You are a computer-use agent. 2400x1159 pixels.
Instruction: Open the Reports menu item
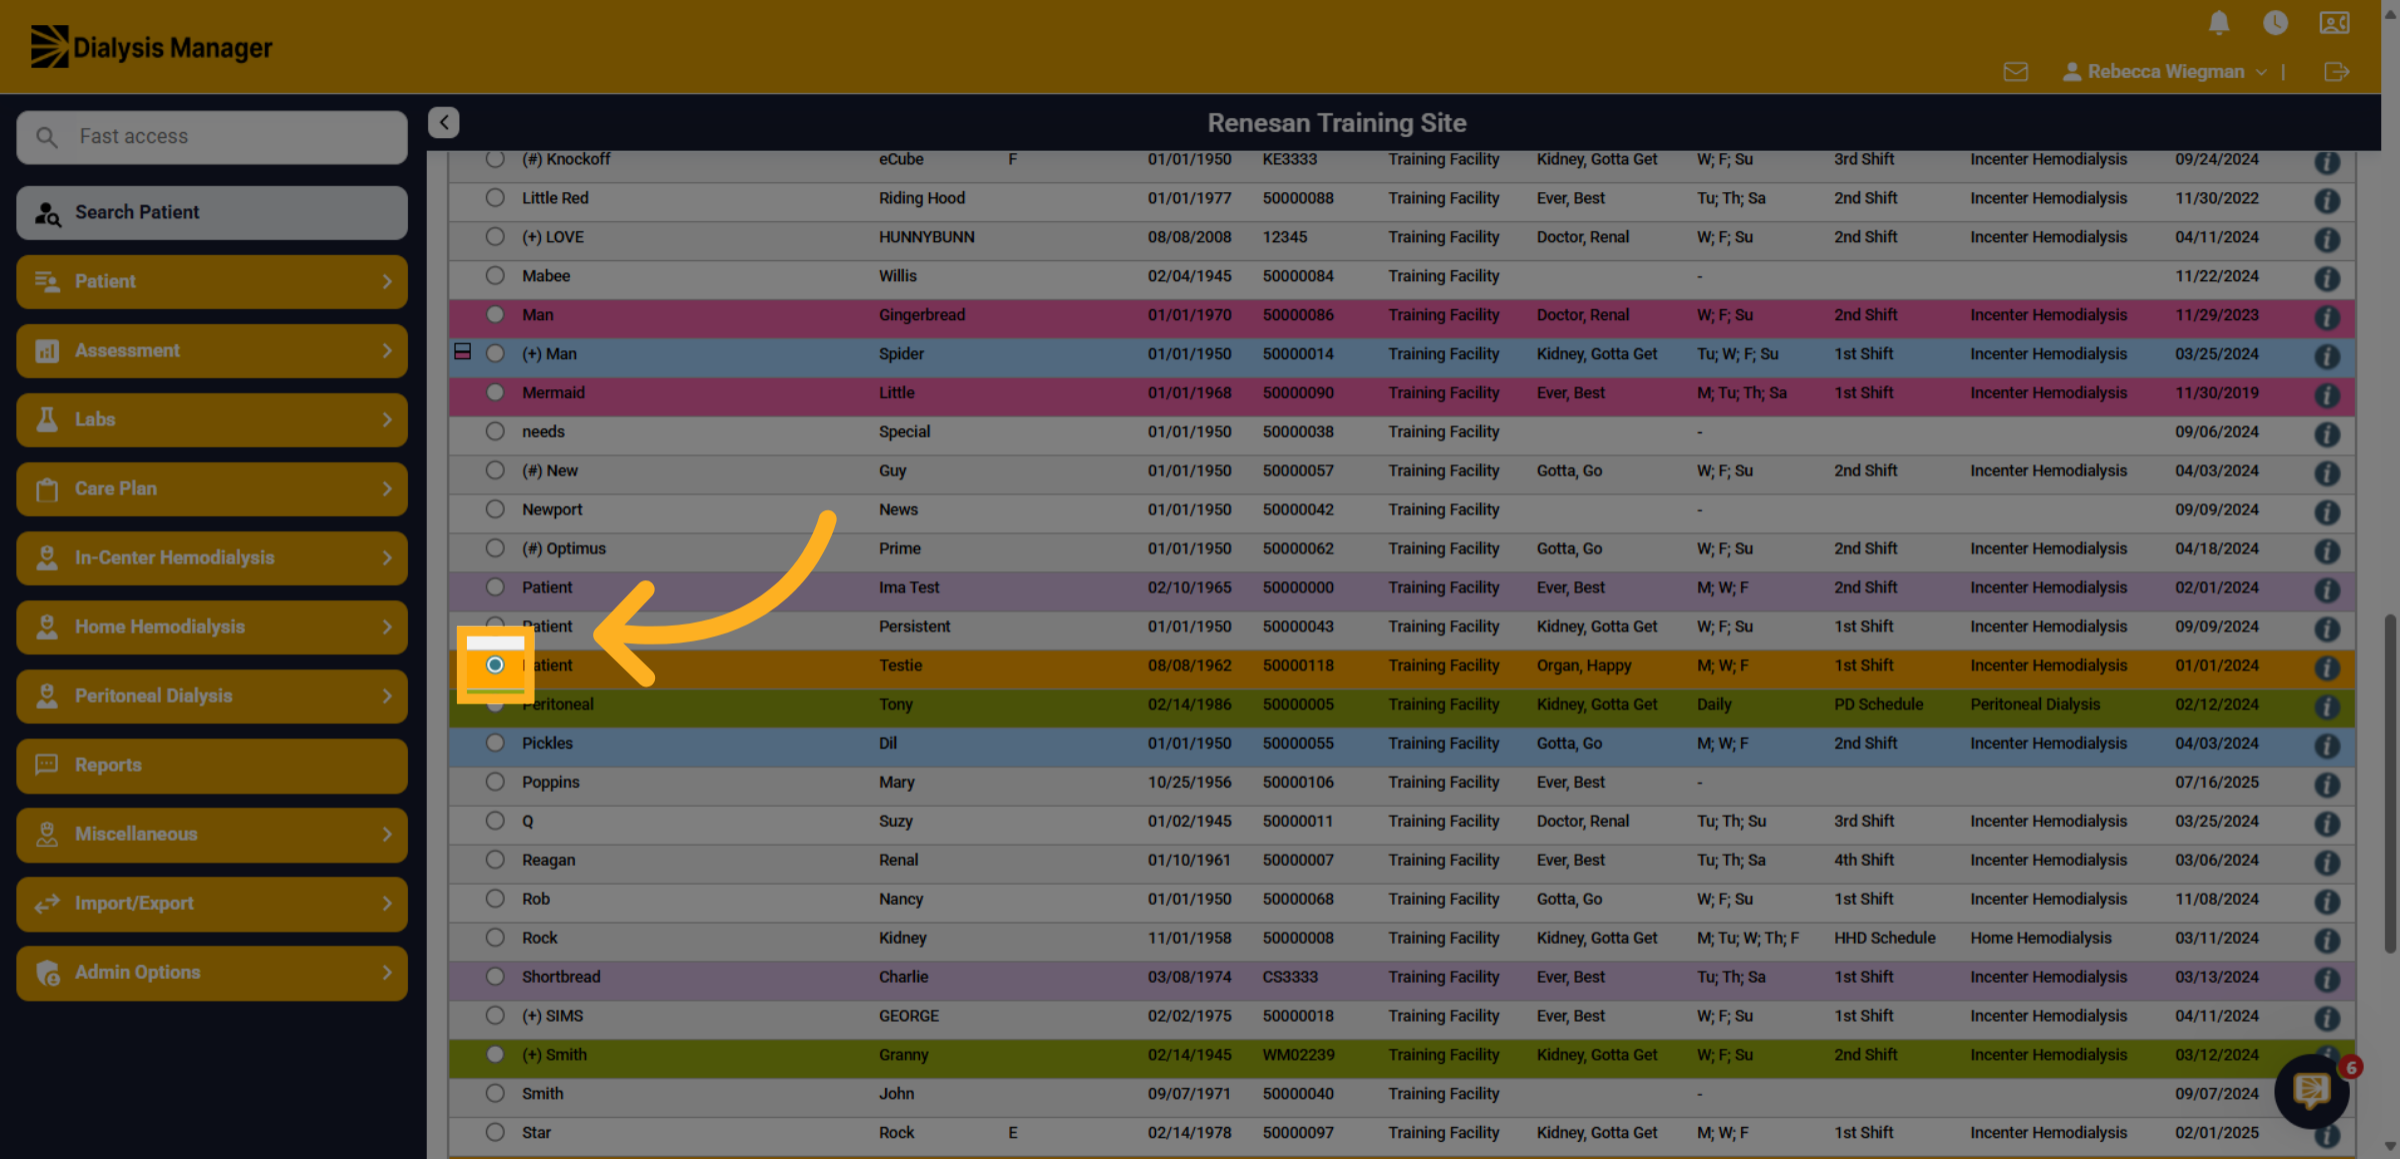tap(212, 765)
